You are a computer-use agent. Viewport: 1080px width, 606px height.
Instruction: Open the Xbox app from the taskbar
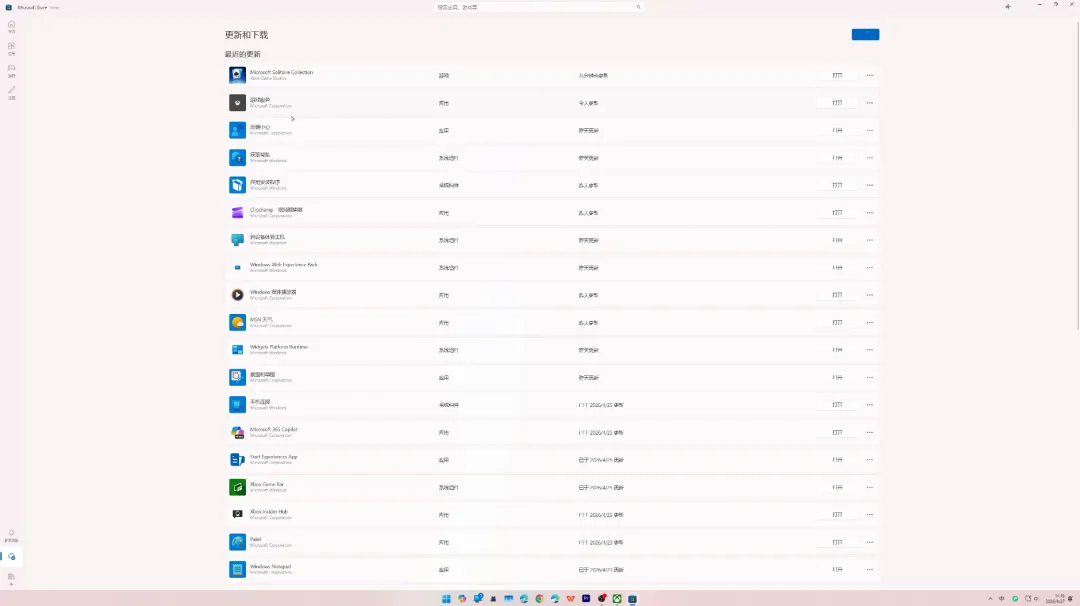pos(617,598)
